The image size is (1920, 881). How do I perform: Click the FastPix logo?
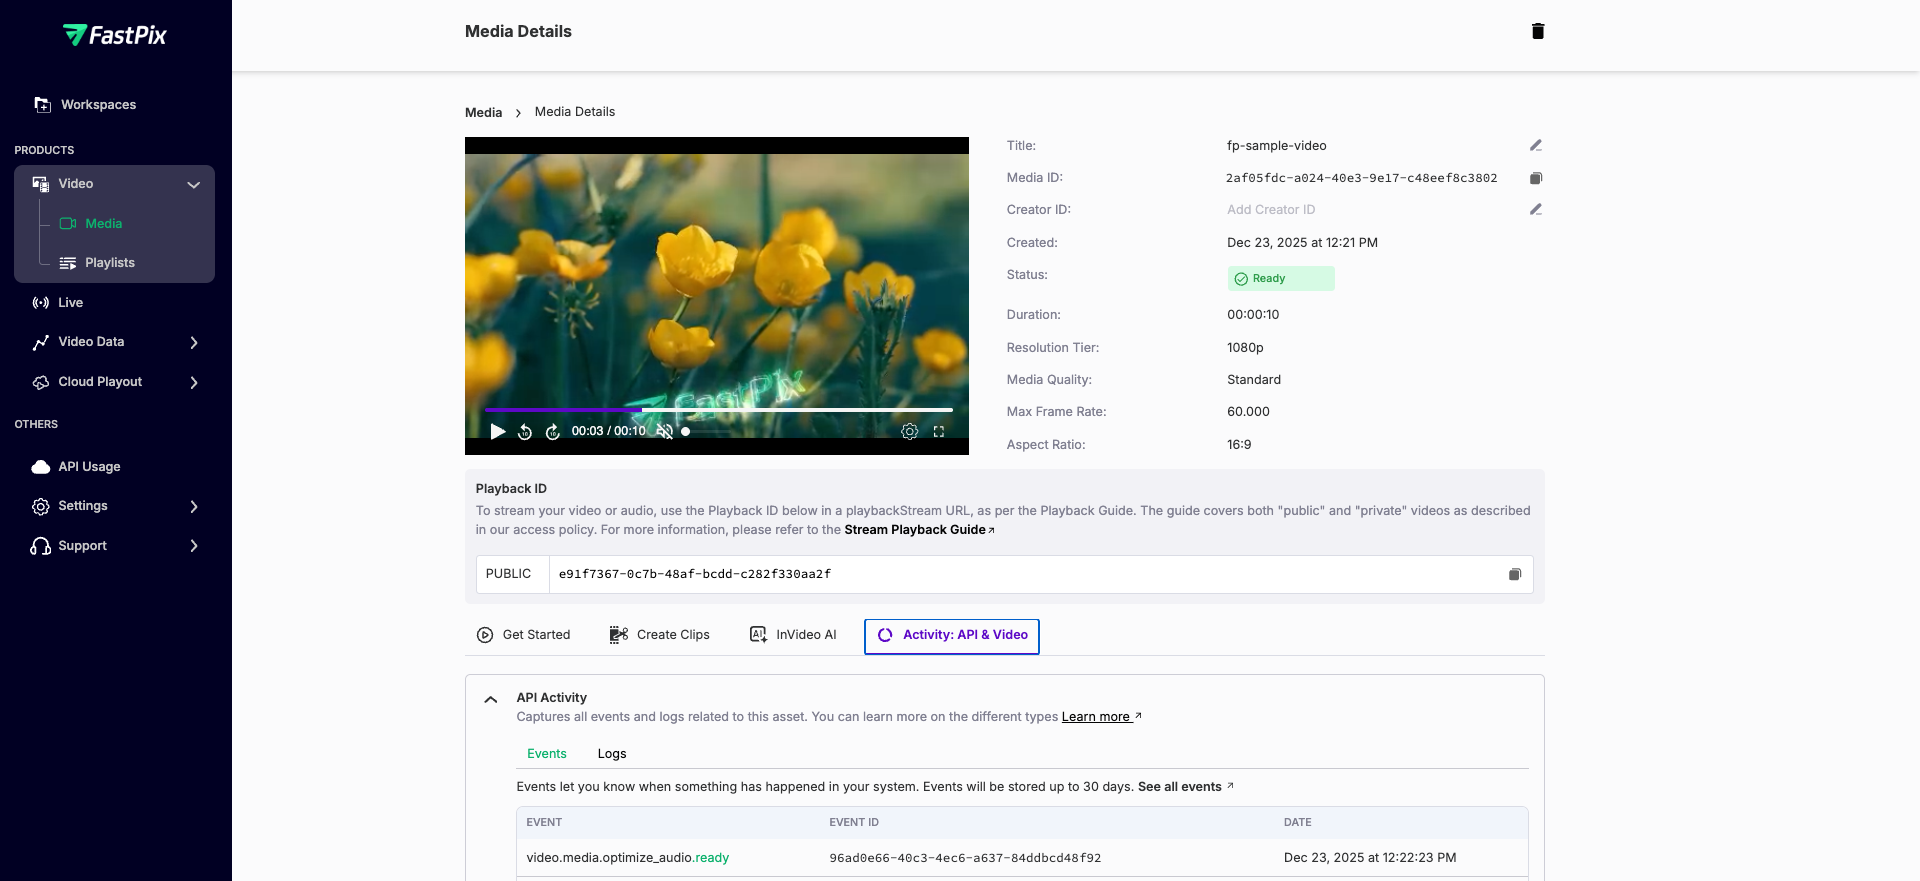[x=115, y=35]
